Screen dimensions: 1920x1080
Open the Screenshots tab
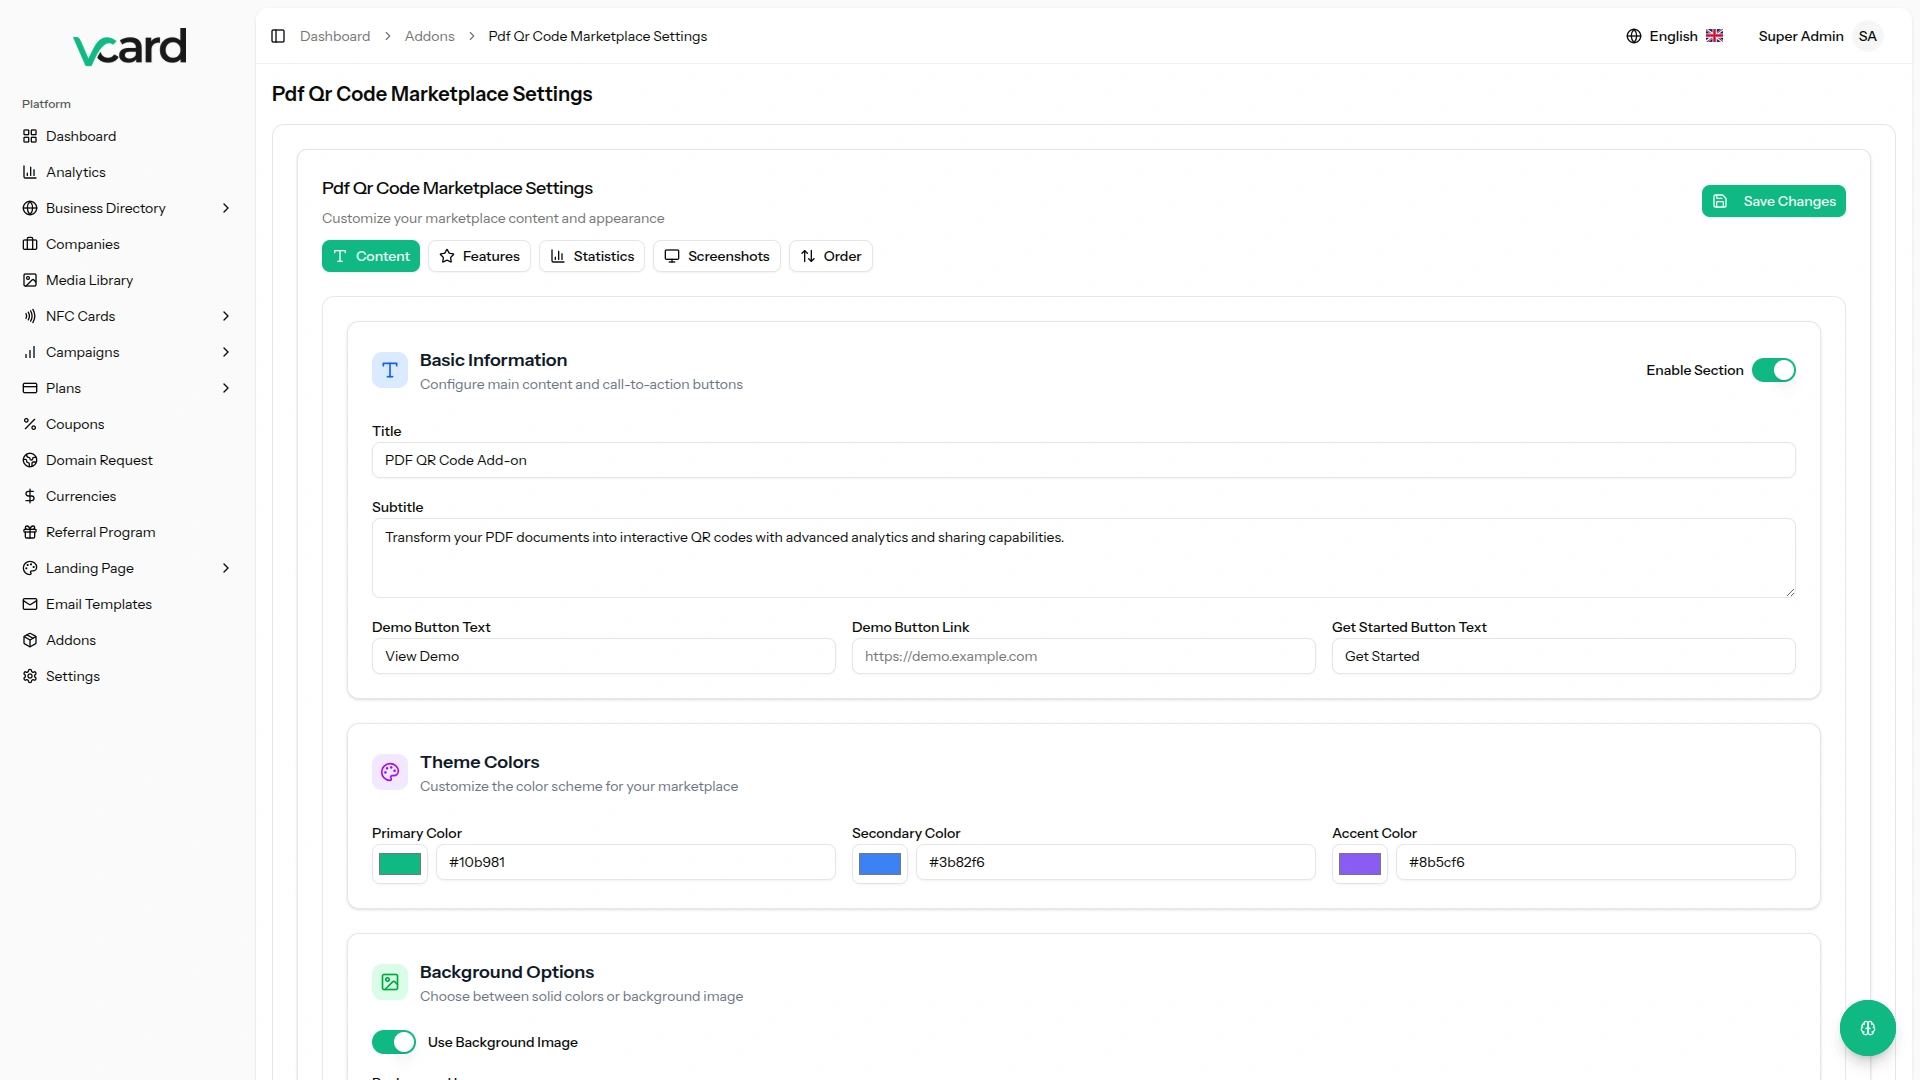coord(717,256)
